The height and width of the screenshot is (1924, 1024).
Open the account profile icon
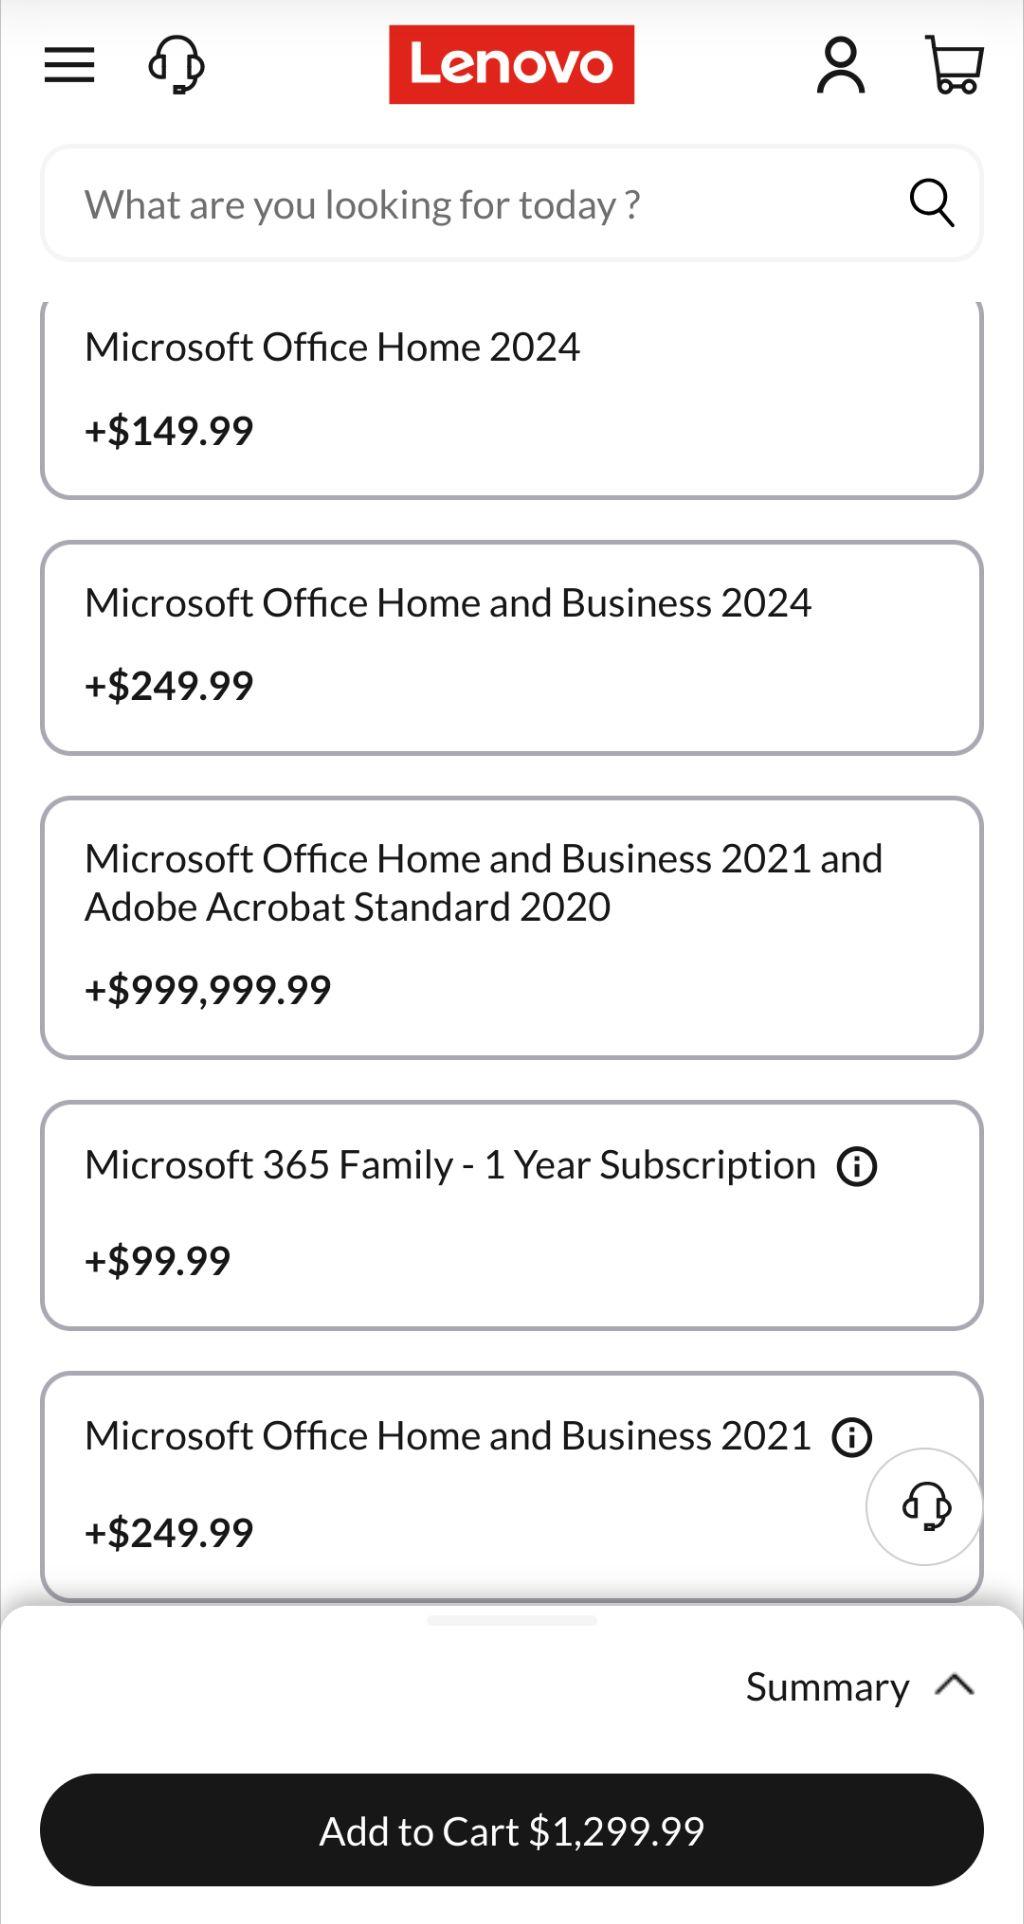click(840, 65)
